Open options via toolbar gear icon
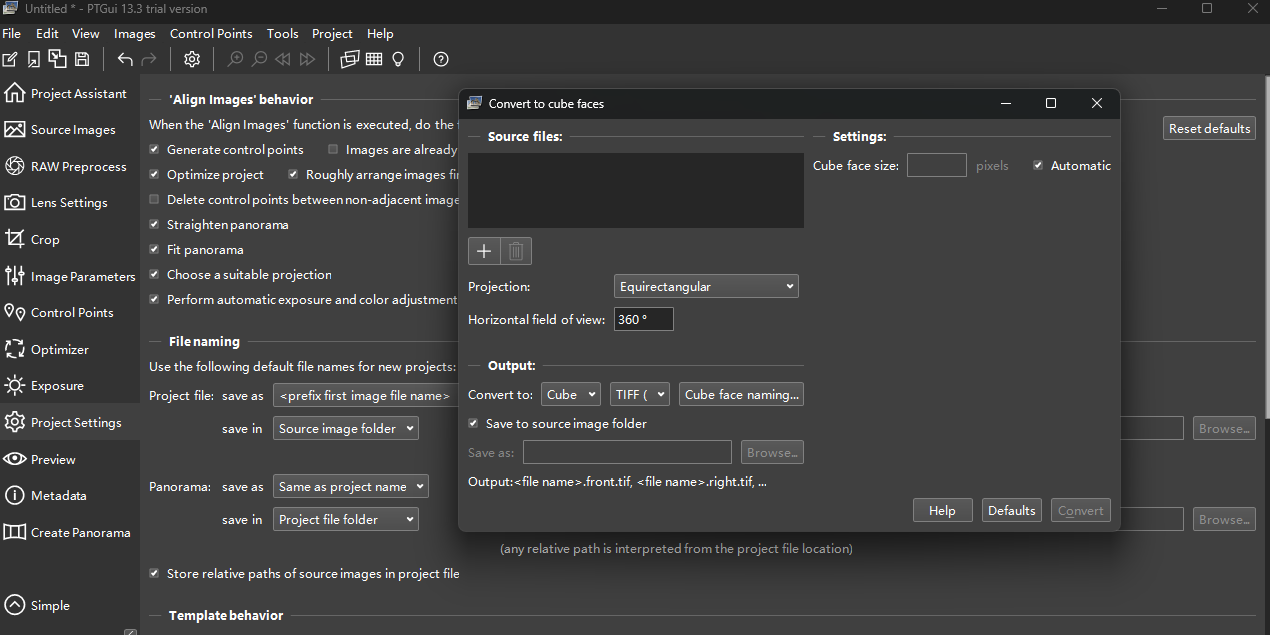Image resolution: width=1270 pixels, height=635 pixels. coord(192,59)
